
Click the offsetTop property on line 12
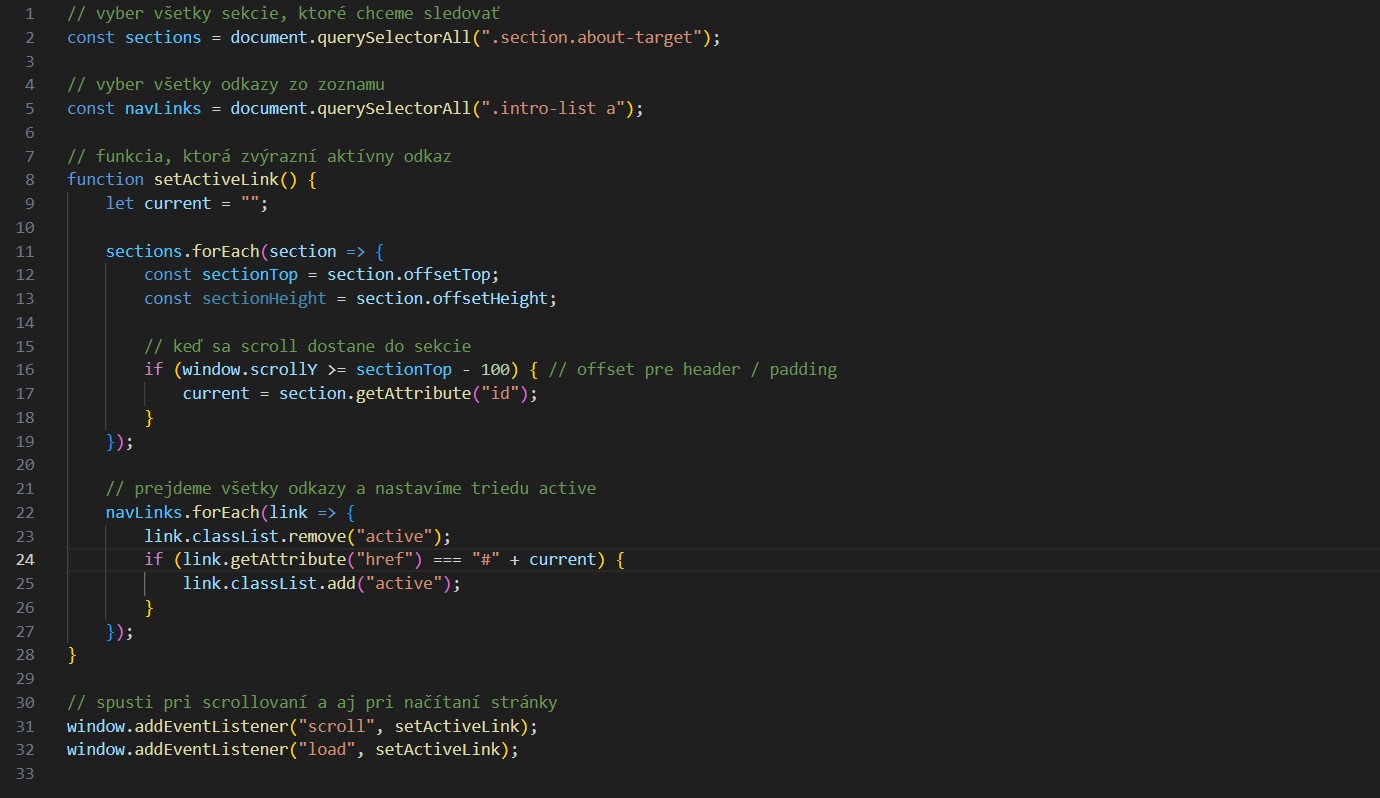tap(450, 275)
